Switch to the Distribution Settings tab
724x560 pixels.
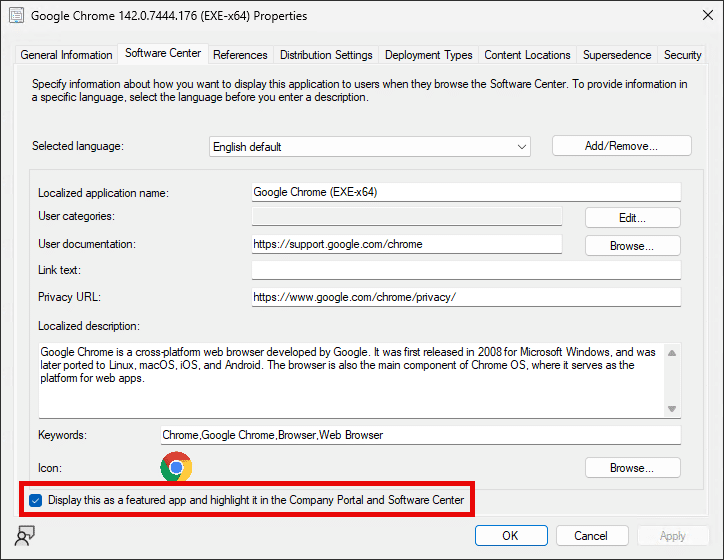[x=326, y=55]
